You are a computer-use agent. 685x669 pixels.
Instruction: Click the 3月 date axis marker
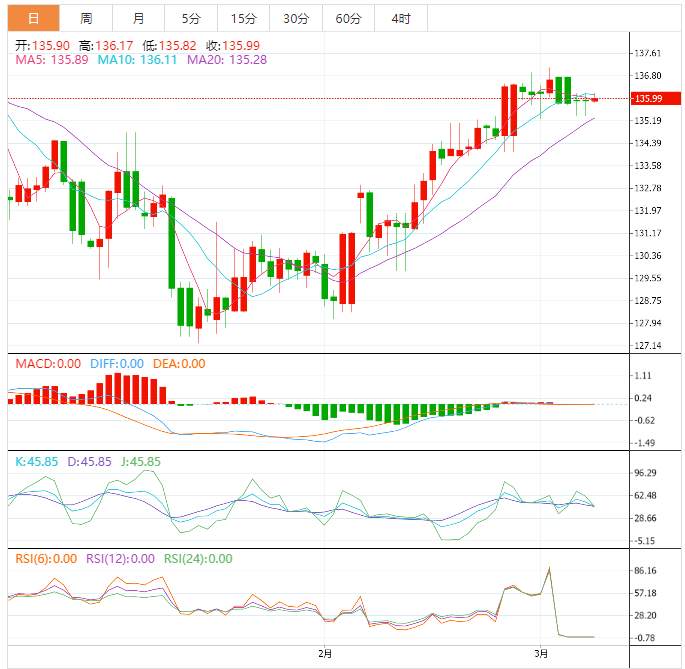click(x=541, y=653)
